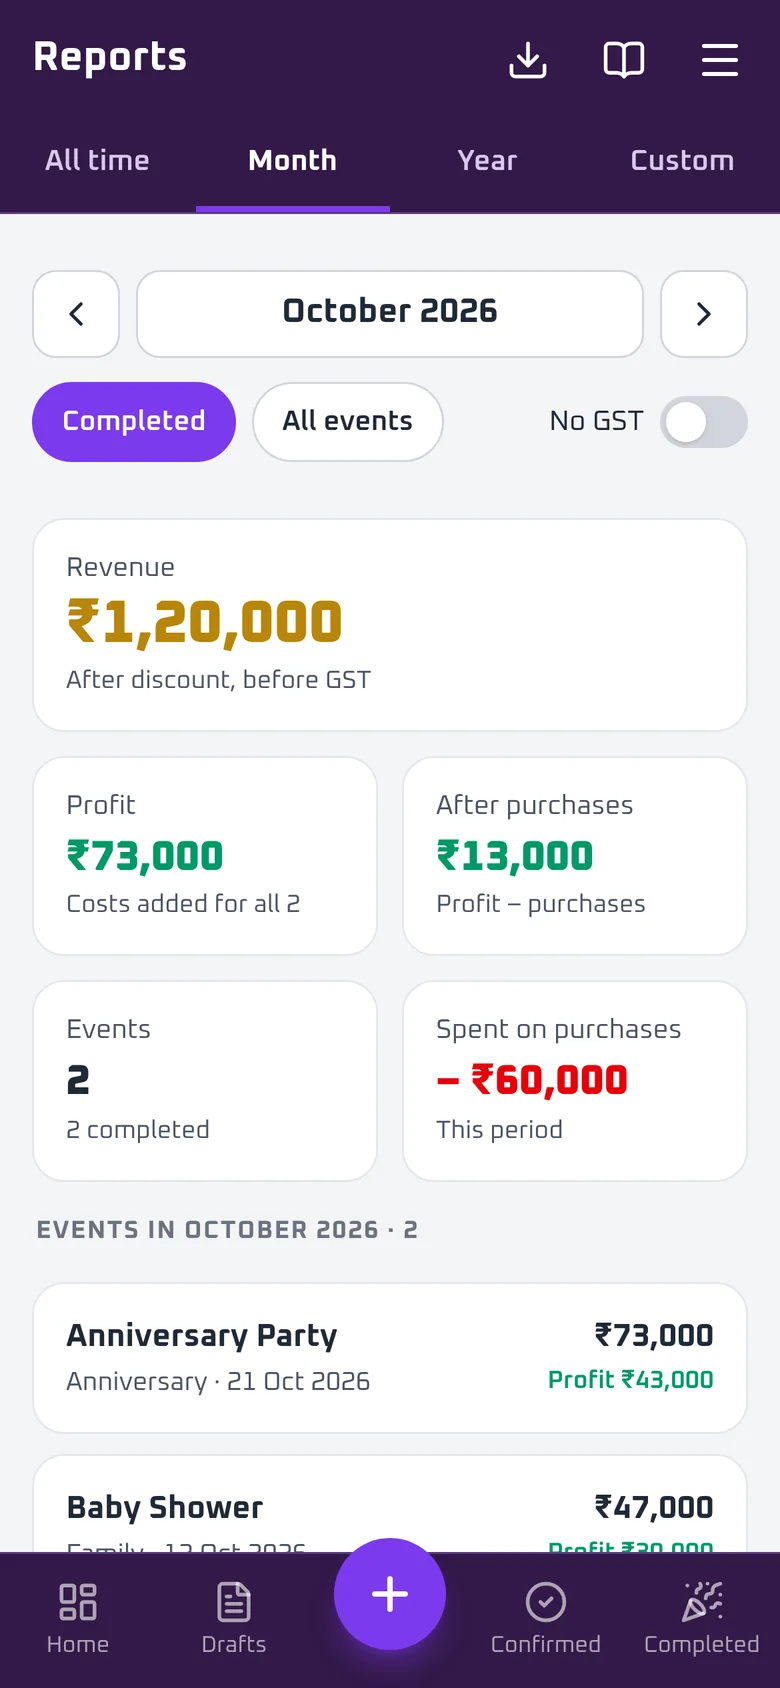Switch to the All time tab
The height and width of the screenshot is (1688, 780).
[x=97, y=161]
